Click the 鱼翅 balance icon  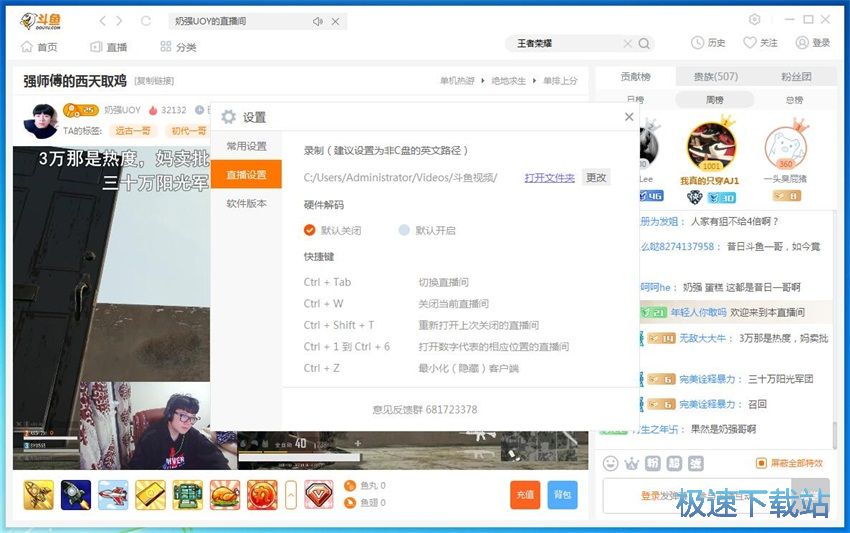[x=350, y=503]
